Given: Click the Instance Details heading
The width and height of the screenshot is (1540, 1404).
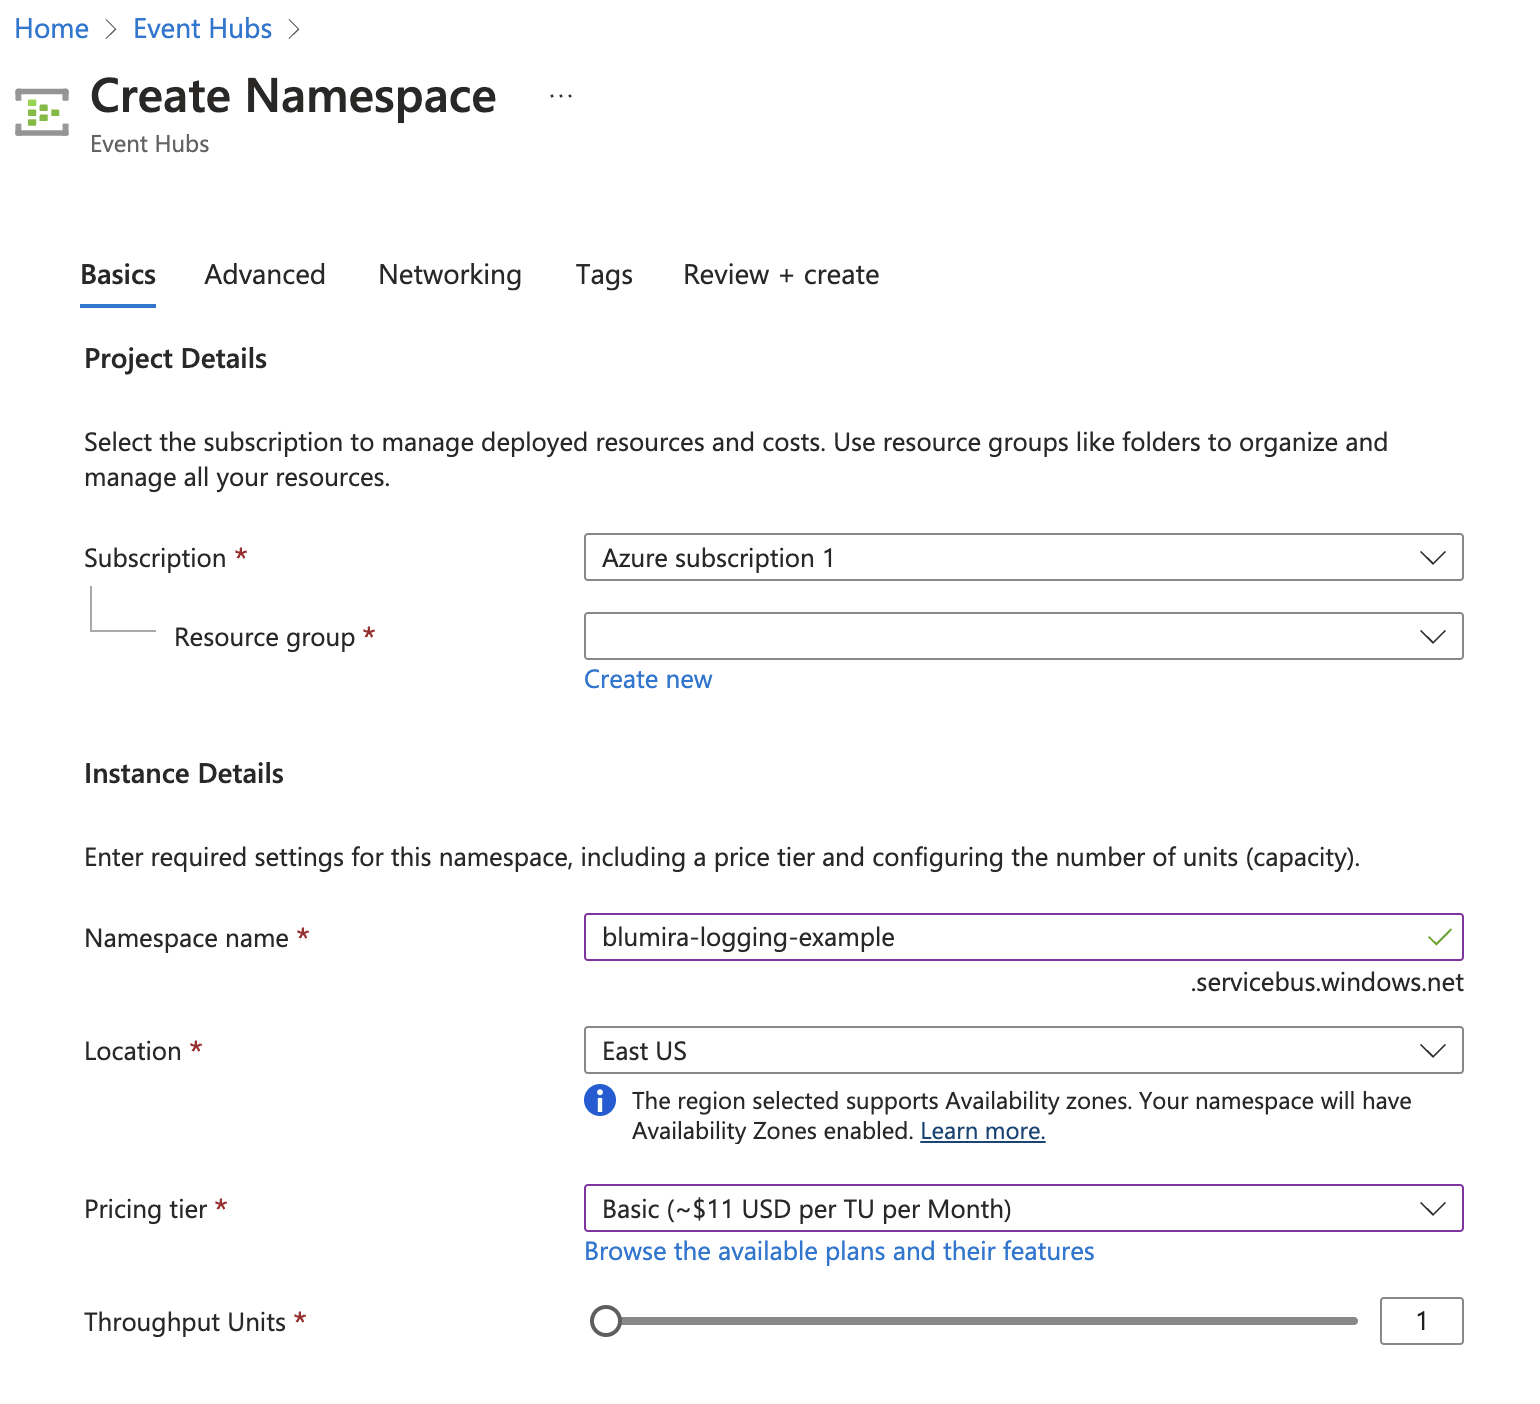Looking at the screenshot, I should pyautogui.click(x=184, y=774).
